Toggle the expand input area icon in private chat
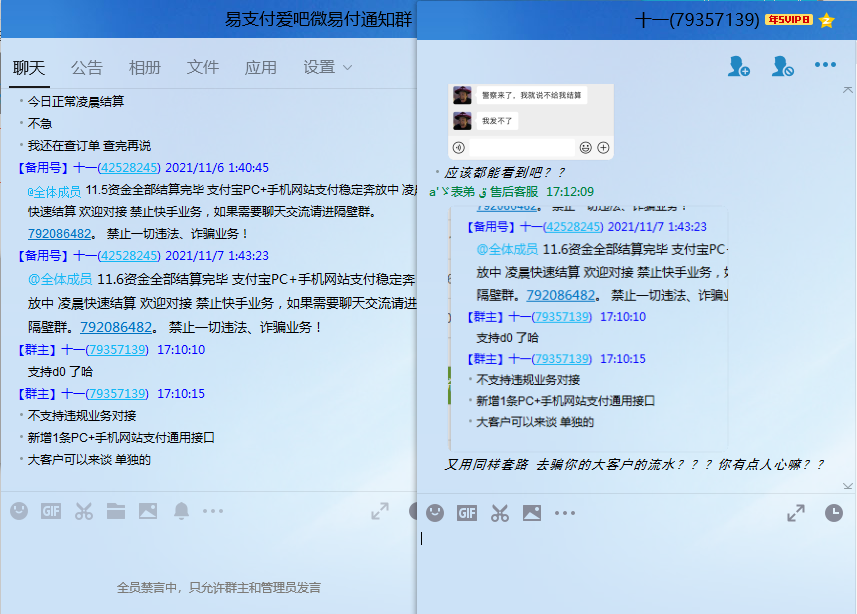This screenshot has width=857, height=614. click(796, 513)
